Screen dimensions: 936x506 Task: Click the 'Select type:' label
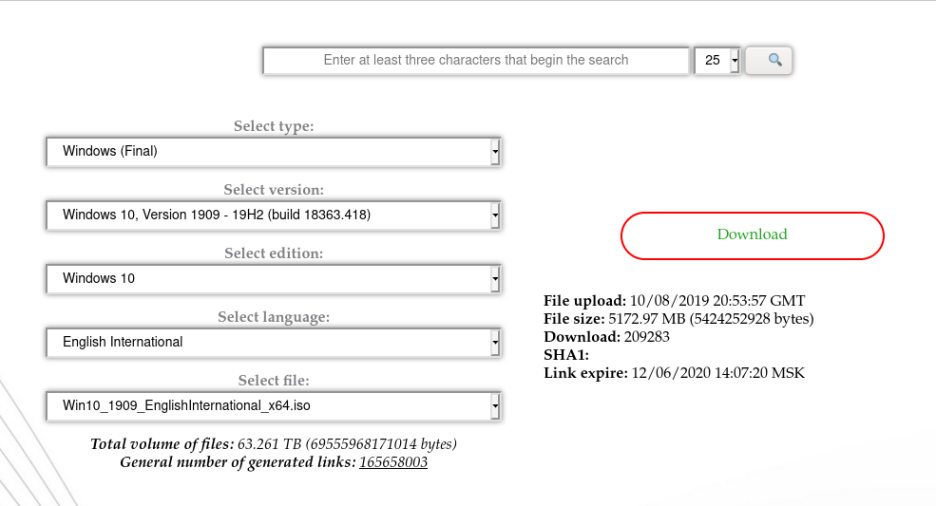coord(273,126)
